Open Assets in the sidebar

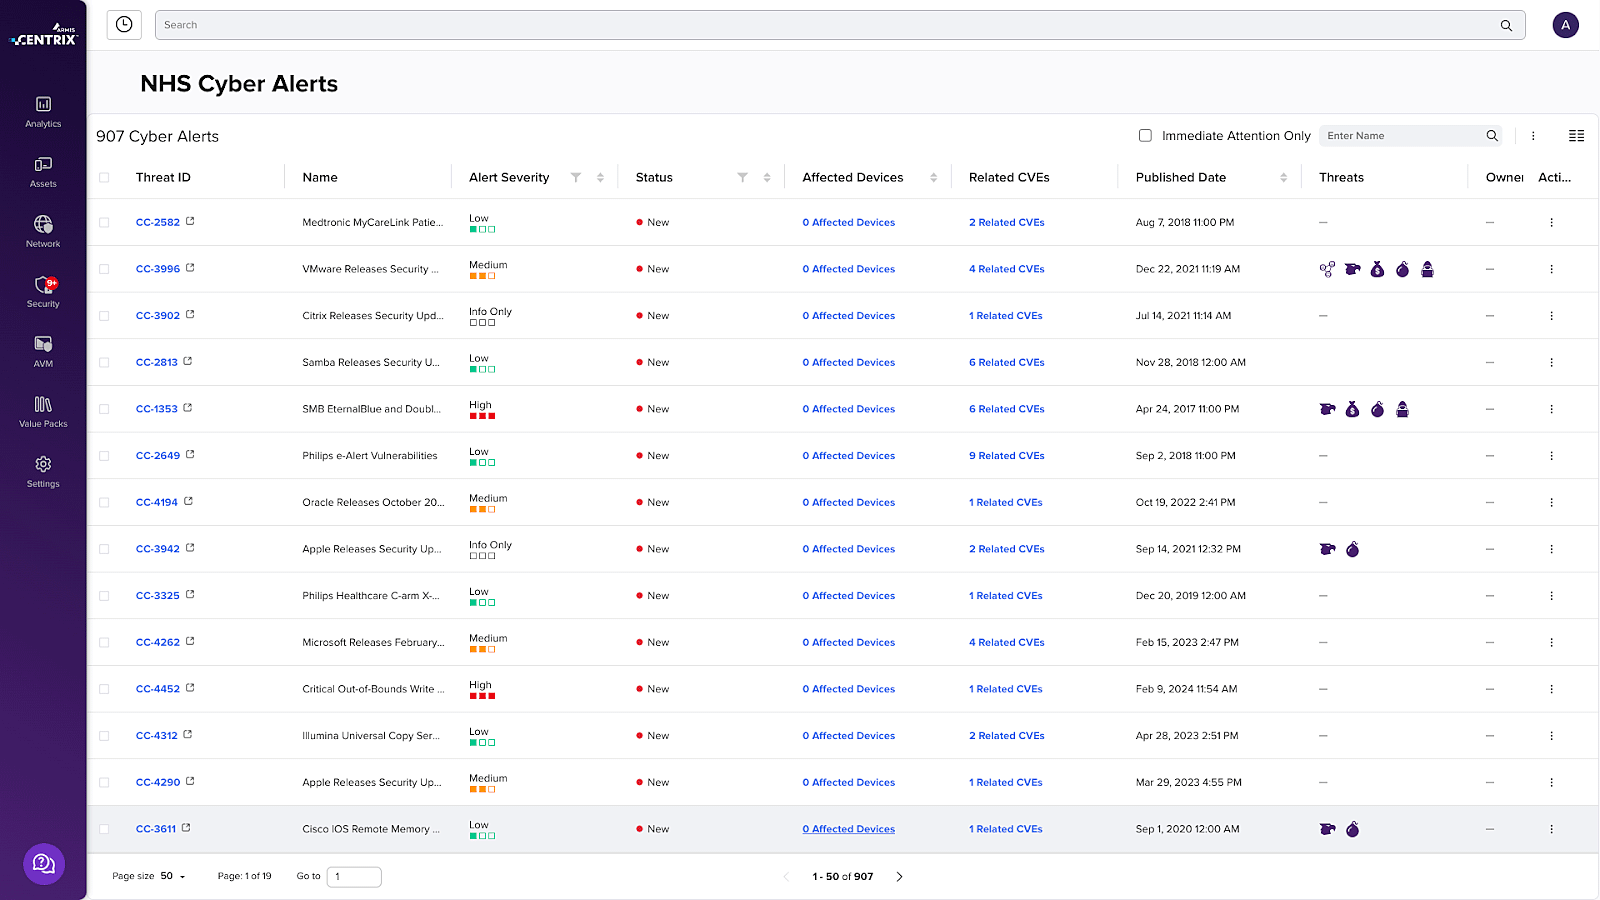click(43, 172)
